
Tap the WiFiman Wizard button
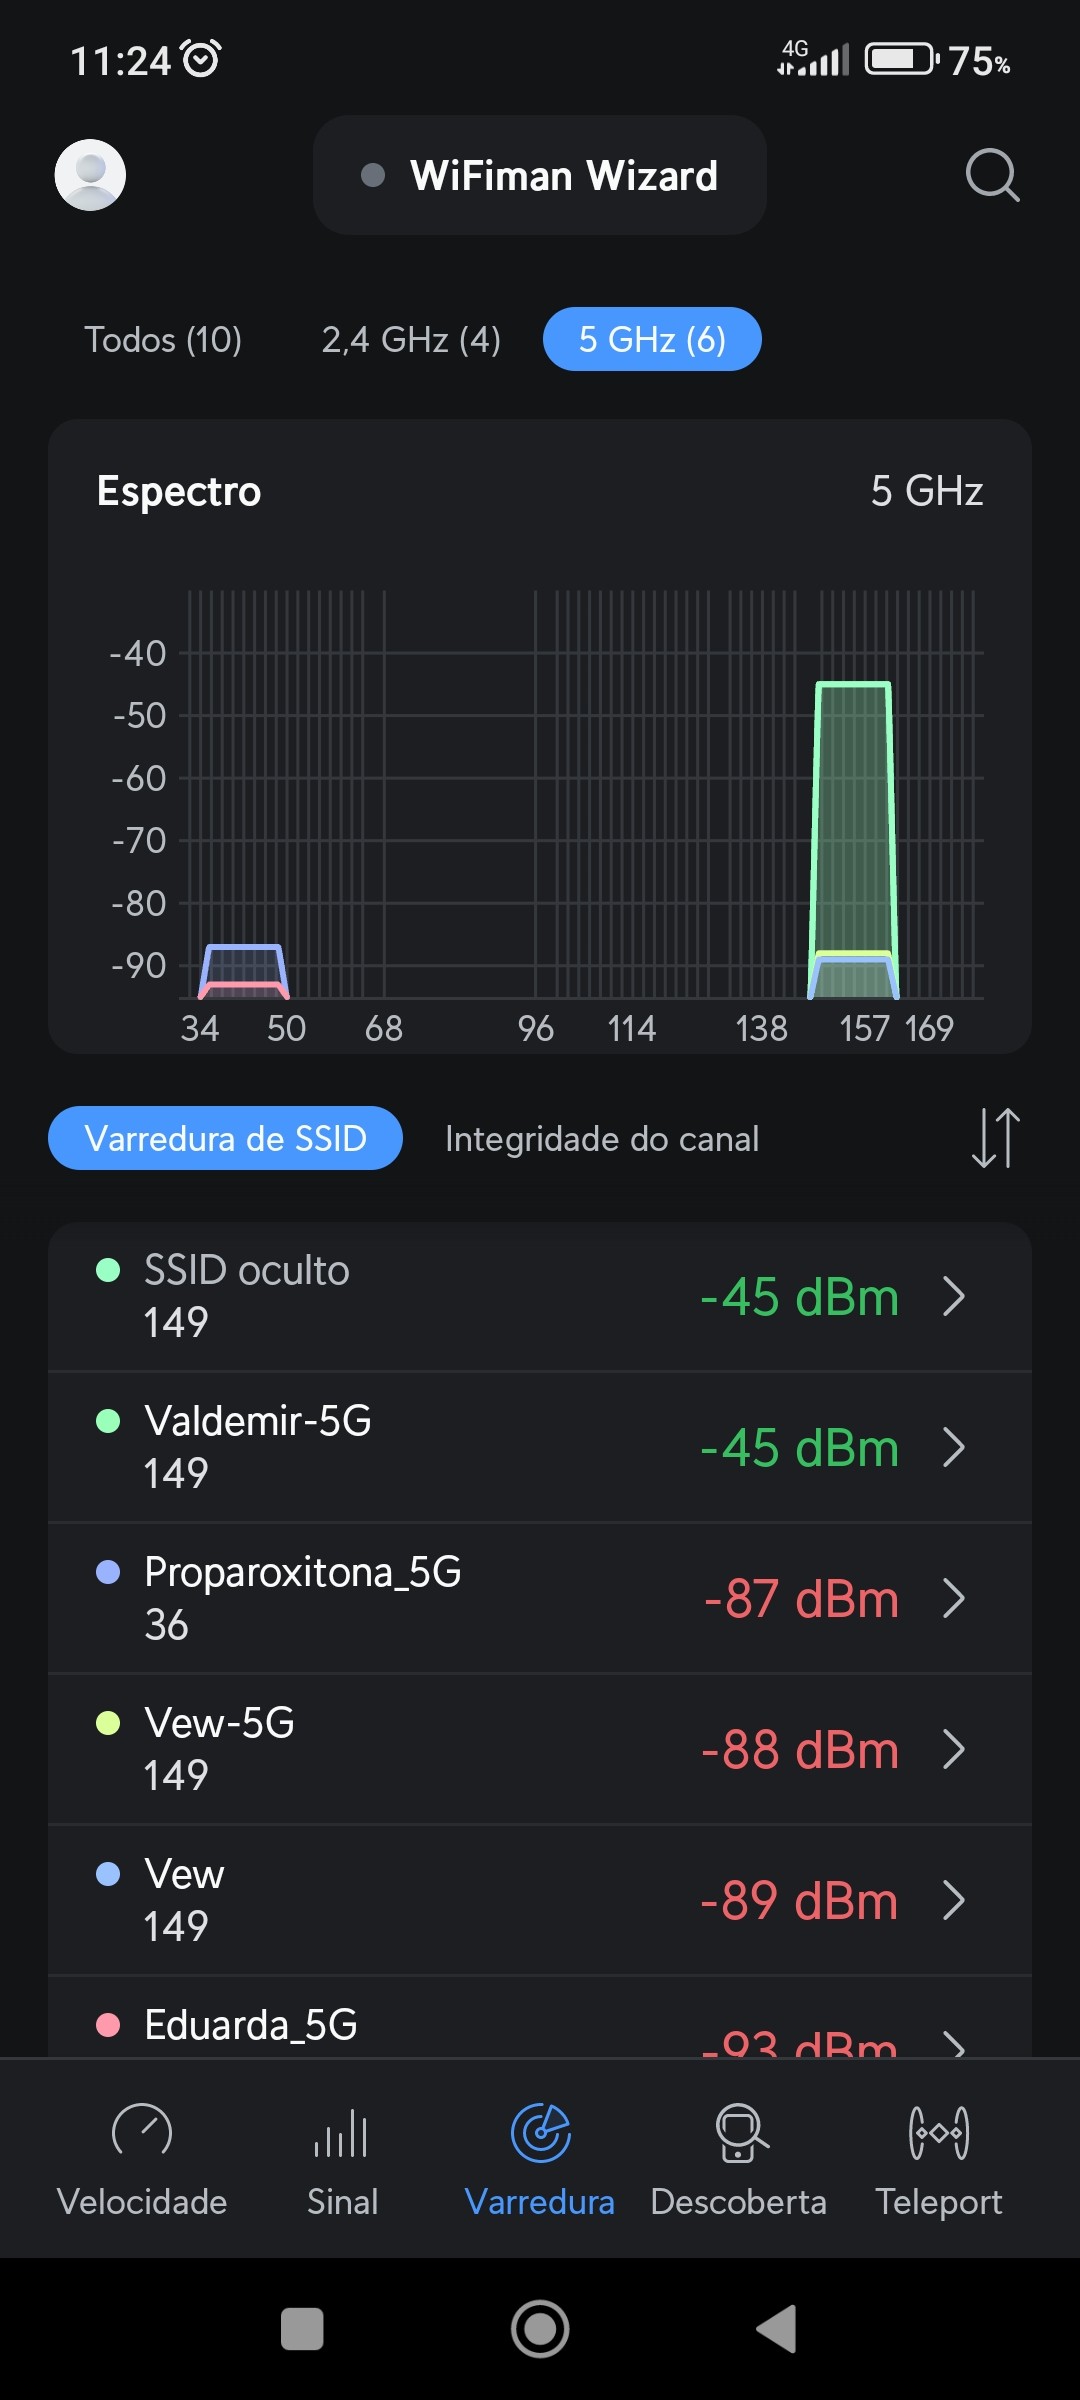pos(540,176)
